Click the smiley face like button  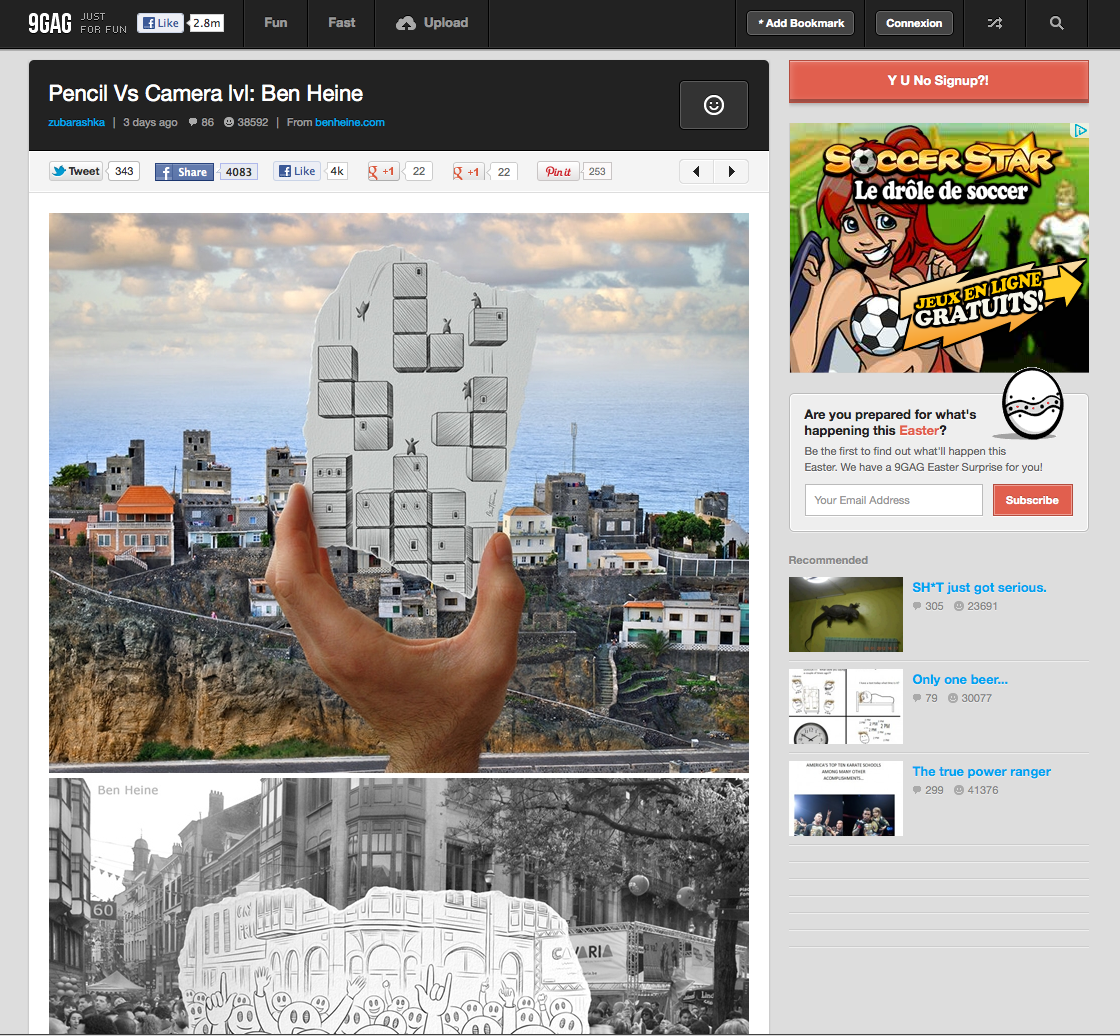[714, 105]
